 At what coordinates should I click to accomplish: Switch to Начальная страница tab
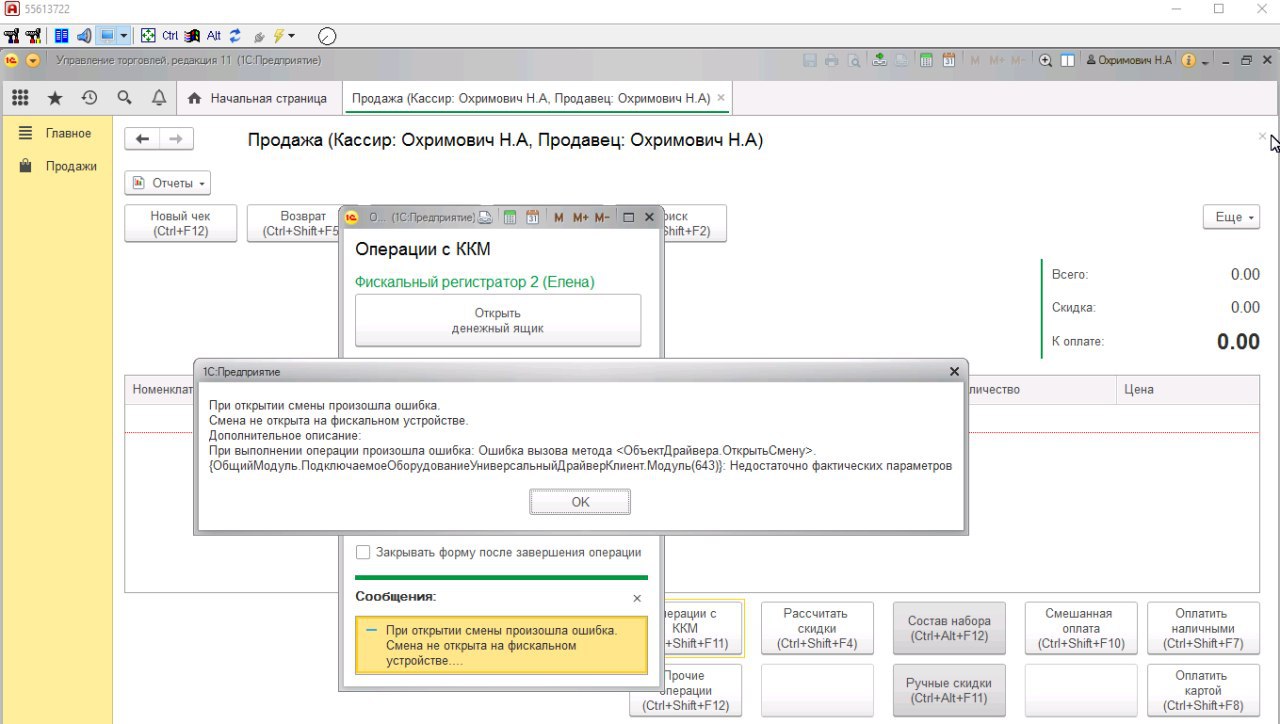(257, 98)
